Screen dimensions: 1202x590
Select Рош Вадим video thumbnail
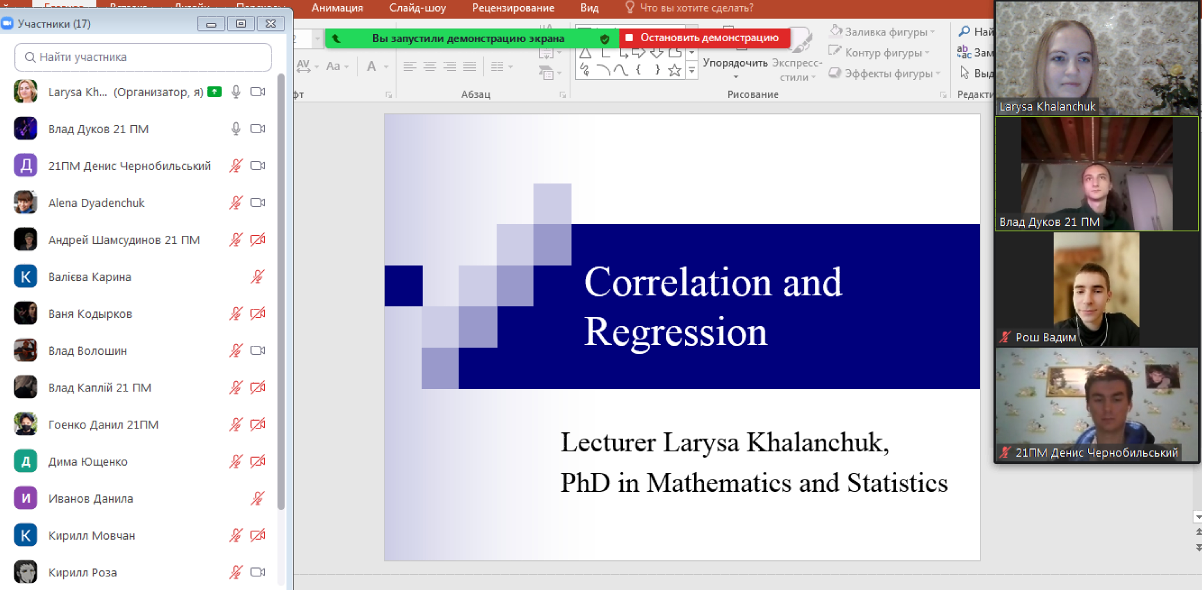coord(1097,289)
